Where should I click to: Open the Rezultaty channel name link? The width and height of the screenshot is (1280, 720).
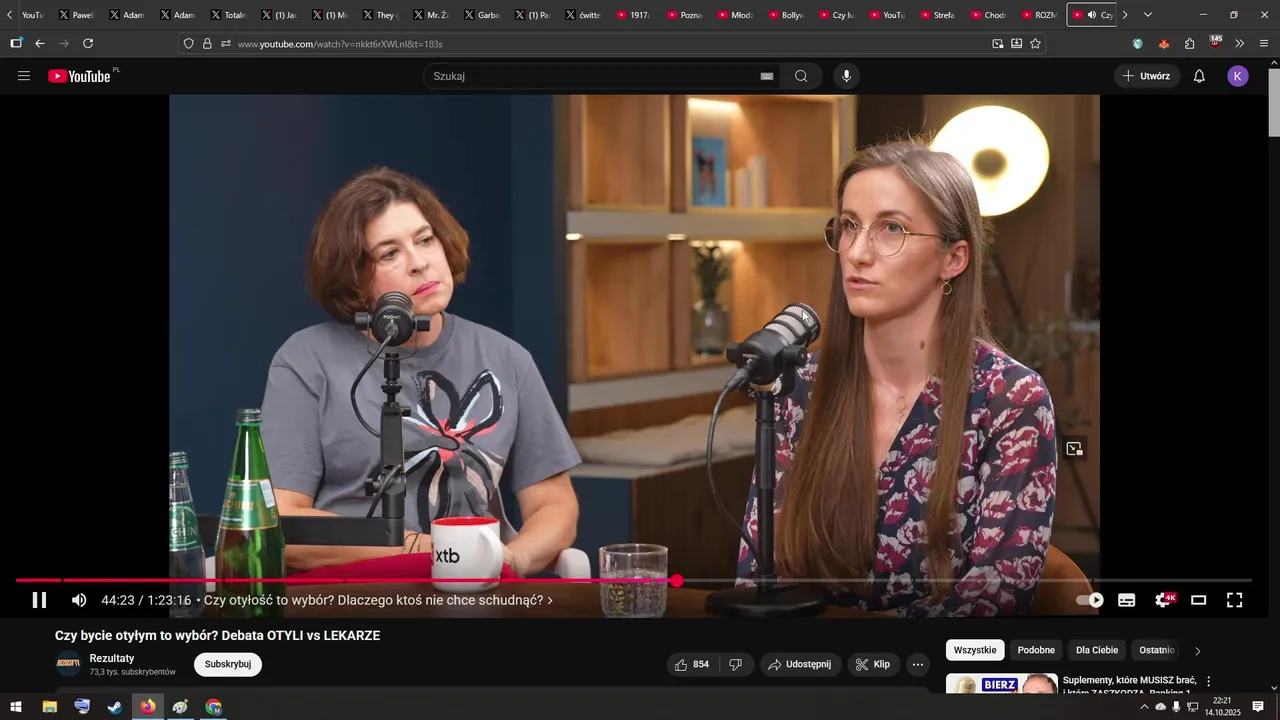click(112, 658)
